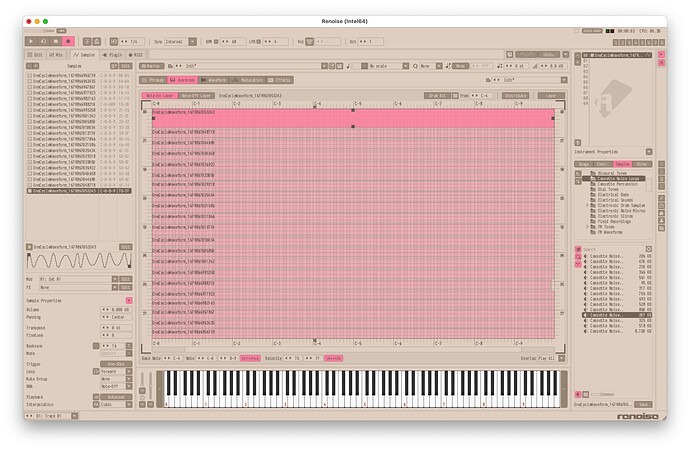The width and height of the screenshot is (690, 451).
Task: Play the sample preview beside waveform name
Action: click(x=29, y=247)
